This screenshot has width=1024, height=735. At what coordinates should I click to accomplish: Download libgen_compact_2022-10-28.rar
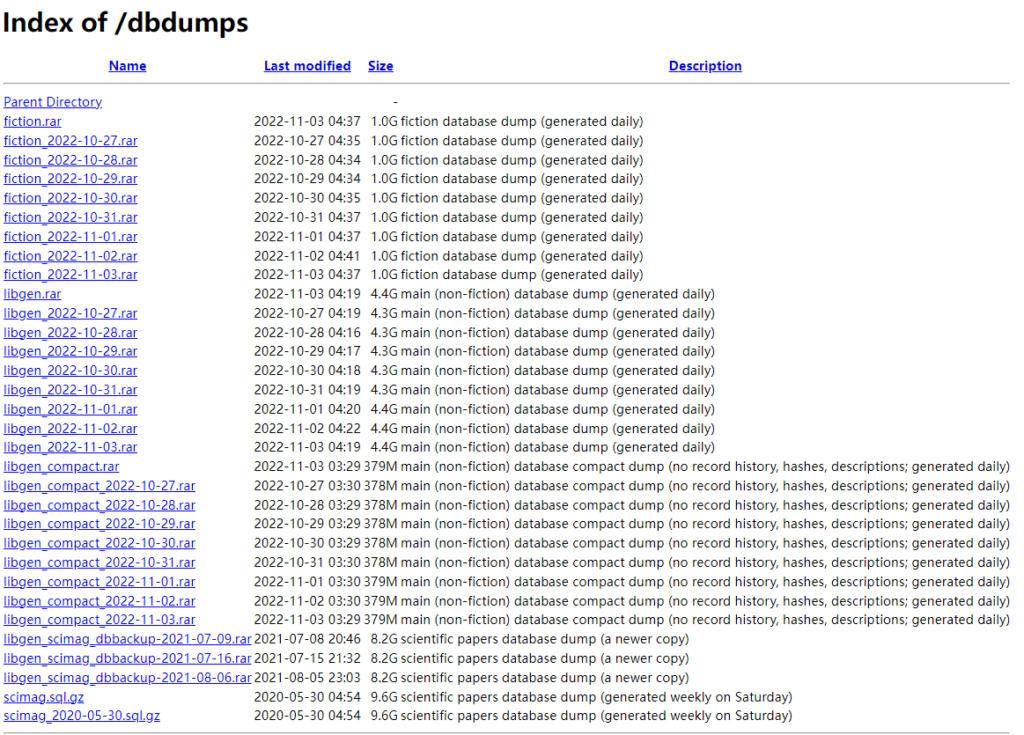pos(99,505)
